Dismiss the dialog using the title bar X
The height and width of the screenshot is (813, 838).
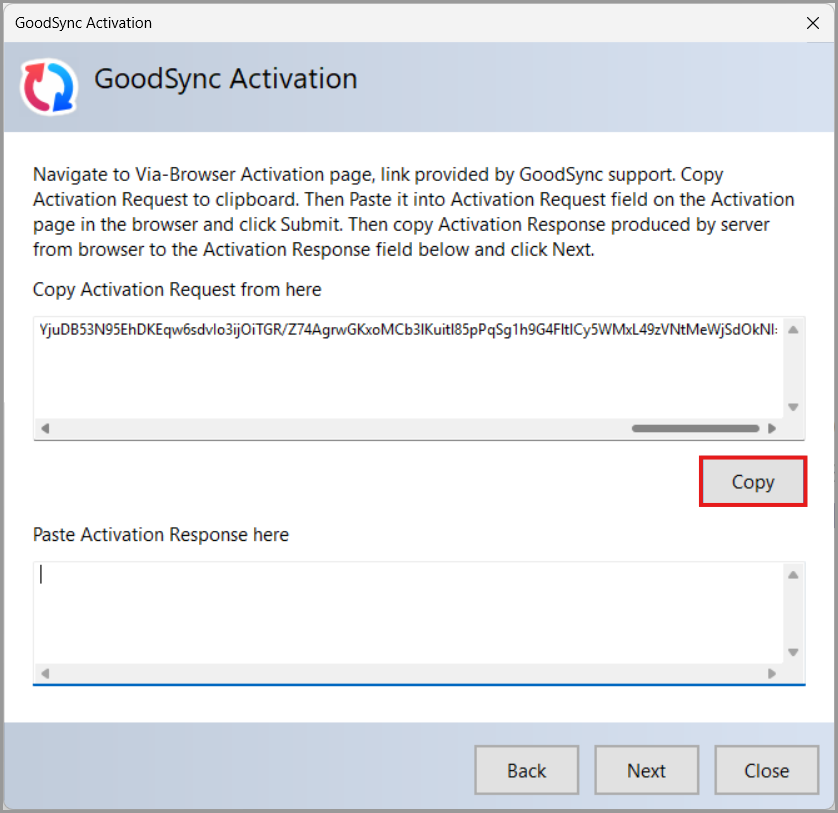(812, 23)
